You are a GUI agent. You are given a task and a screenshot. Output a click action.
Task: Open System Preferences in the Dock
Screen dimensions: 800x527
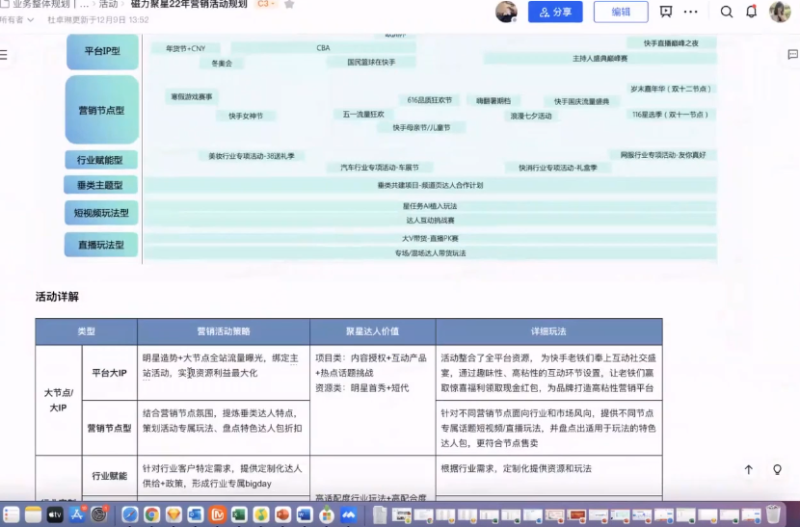(x=99, y=515)
